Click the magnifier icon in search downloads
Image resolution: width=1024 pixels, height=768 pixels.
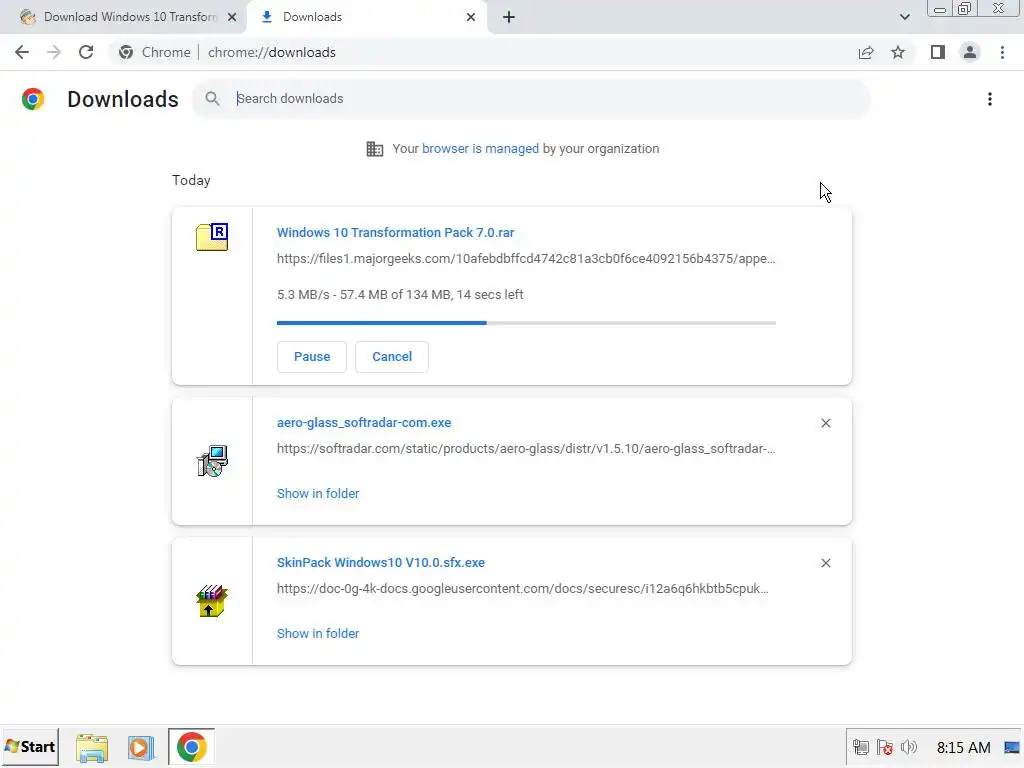click(212, 99)
